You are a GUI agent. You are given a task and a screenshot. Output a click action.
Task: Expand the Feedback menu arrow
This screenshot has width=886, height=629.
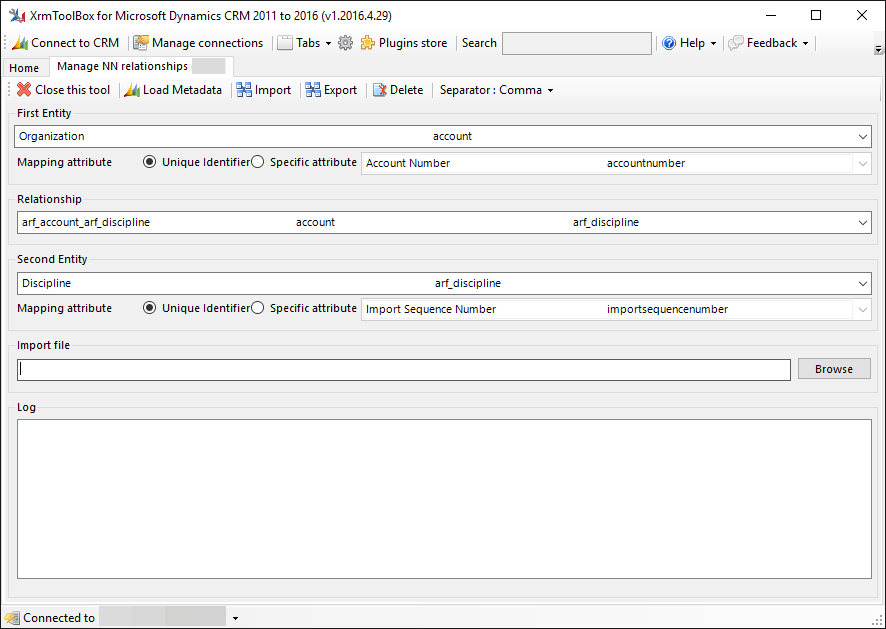pyautogui.click(x=805, y=44)
